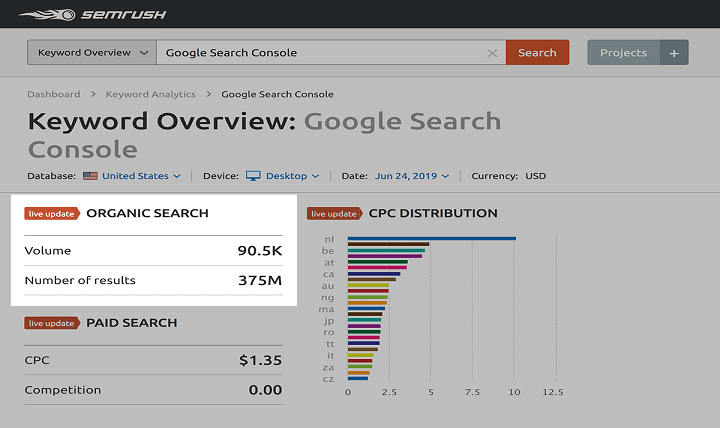
Task: Click the United States flag icon
Action: (x=90, y=176)
